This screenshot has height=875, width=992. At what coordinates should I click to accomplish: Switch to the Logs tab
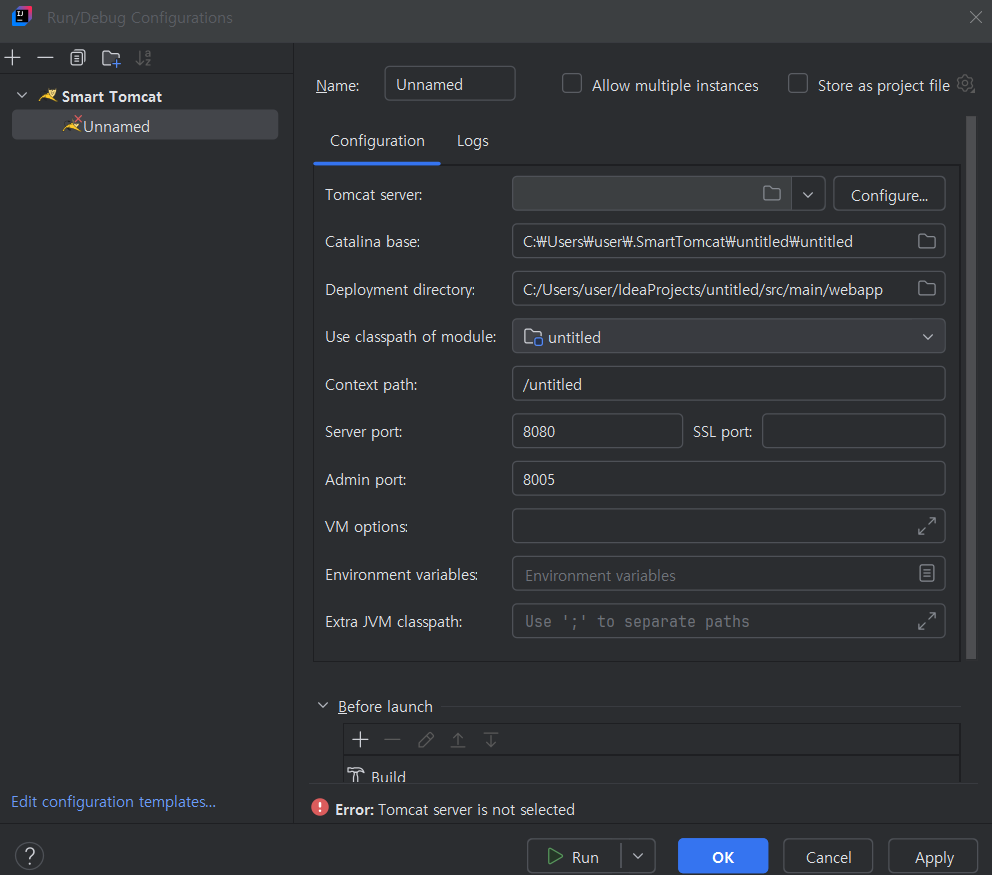[473, 140]
